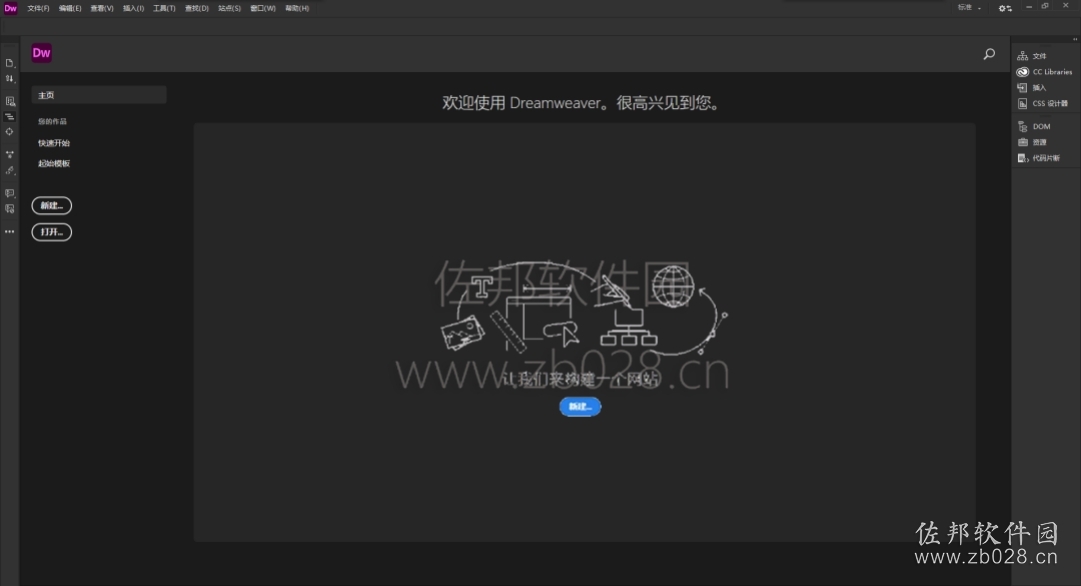Click the magnifier search icon

point(989,54)
